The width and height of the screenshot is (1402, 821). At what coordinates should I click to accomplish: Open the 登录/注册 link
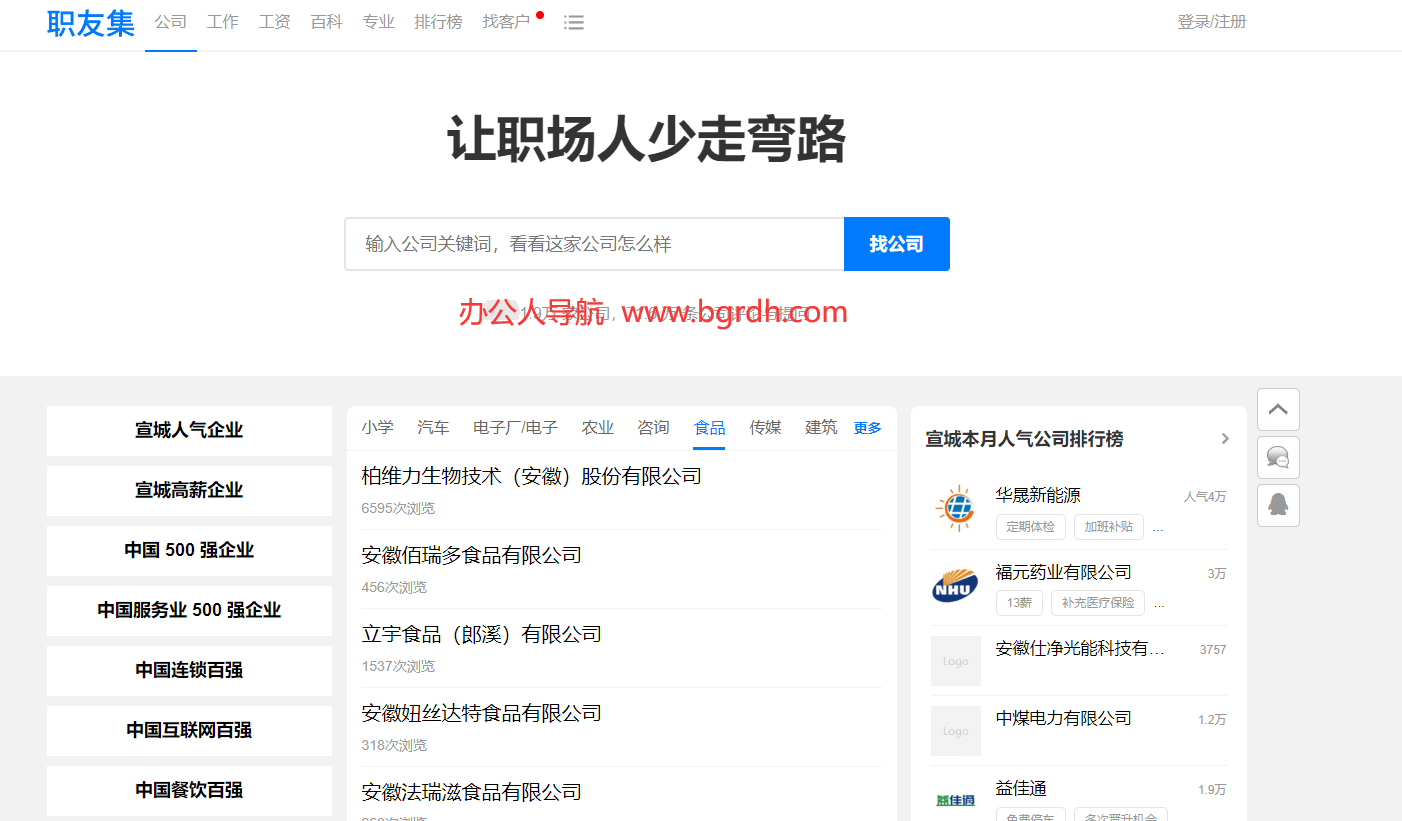pyautogui.click(x=1212, y=22)
